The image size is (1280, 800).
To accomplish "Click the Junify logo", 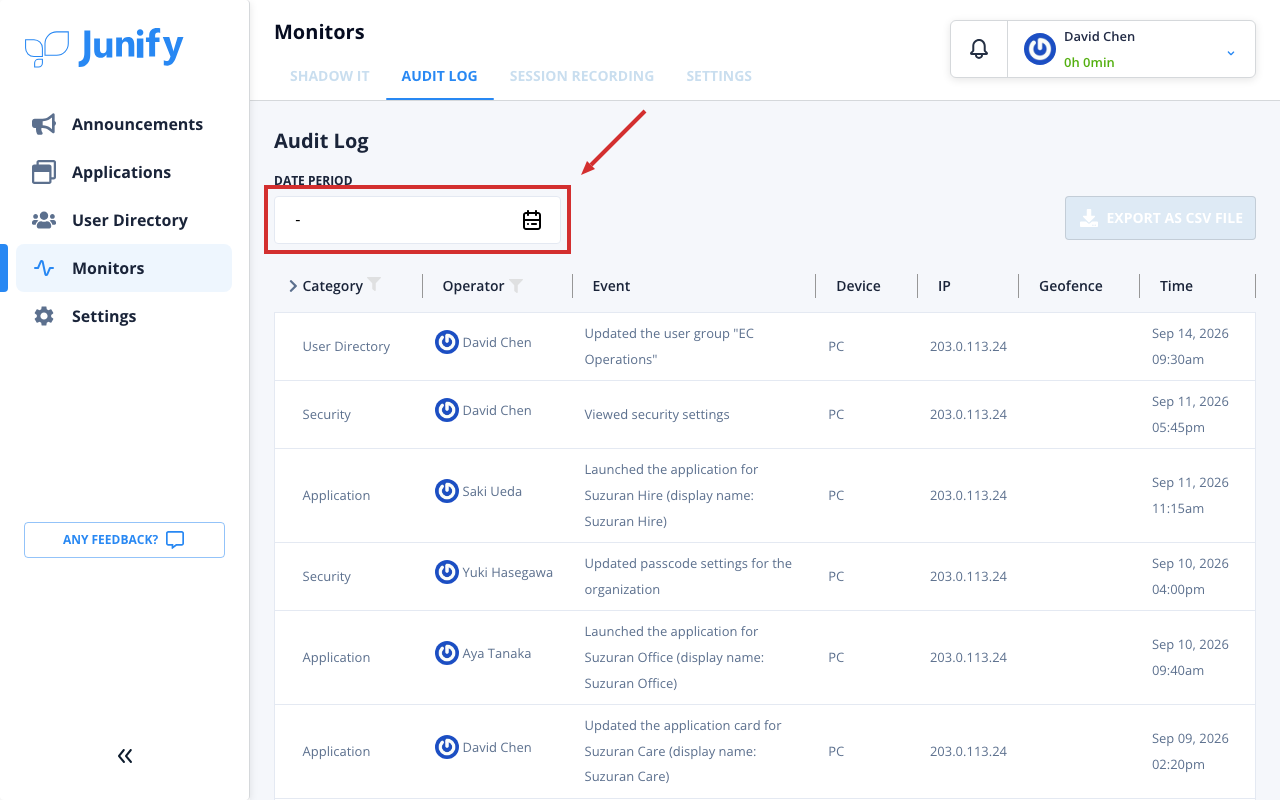I will click(104, 47).
